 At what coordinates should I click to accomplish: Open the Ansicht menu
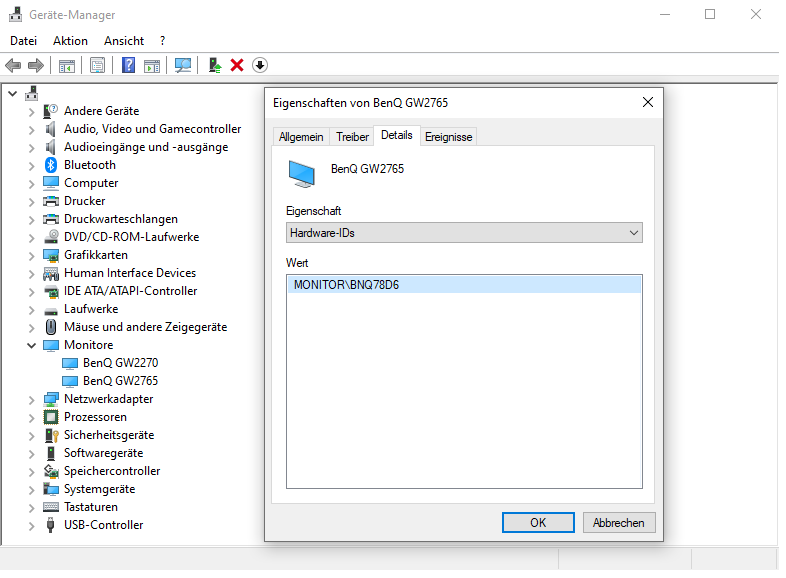pyautogui.click(x=124, y=41)
